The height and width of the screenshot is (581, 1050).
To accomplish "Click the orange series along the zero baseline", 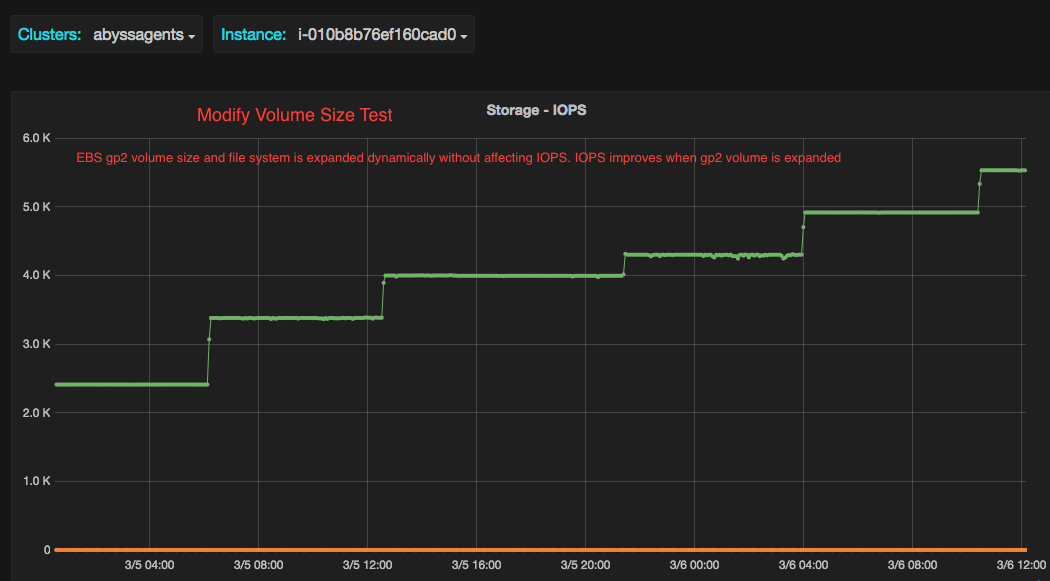I will point(500,549).
